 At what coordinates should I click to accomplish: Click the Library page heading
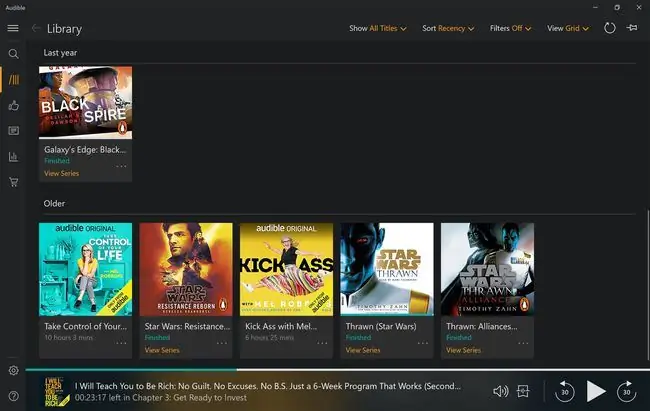point(64,29)
